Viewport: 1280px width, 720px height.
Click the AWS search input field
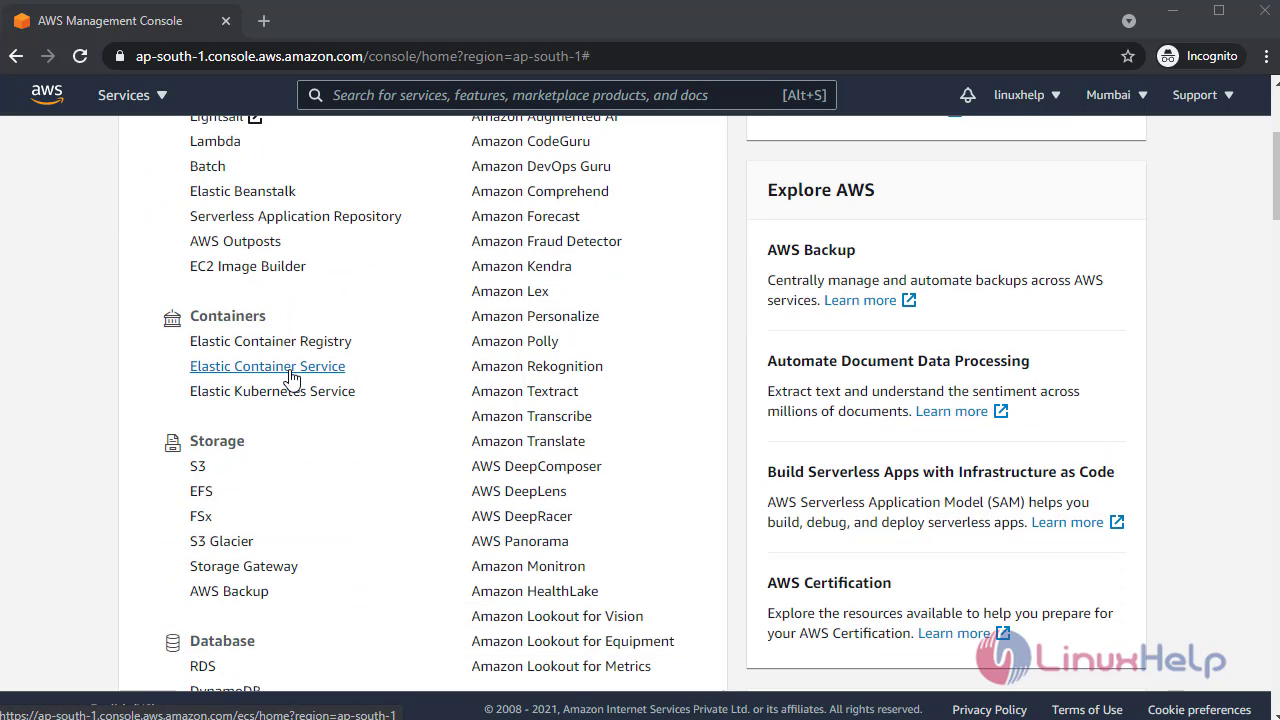tap(566, 95)
